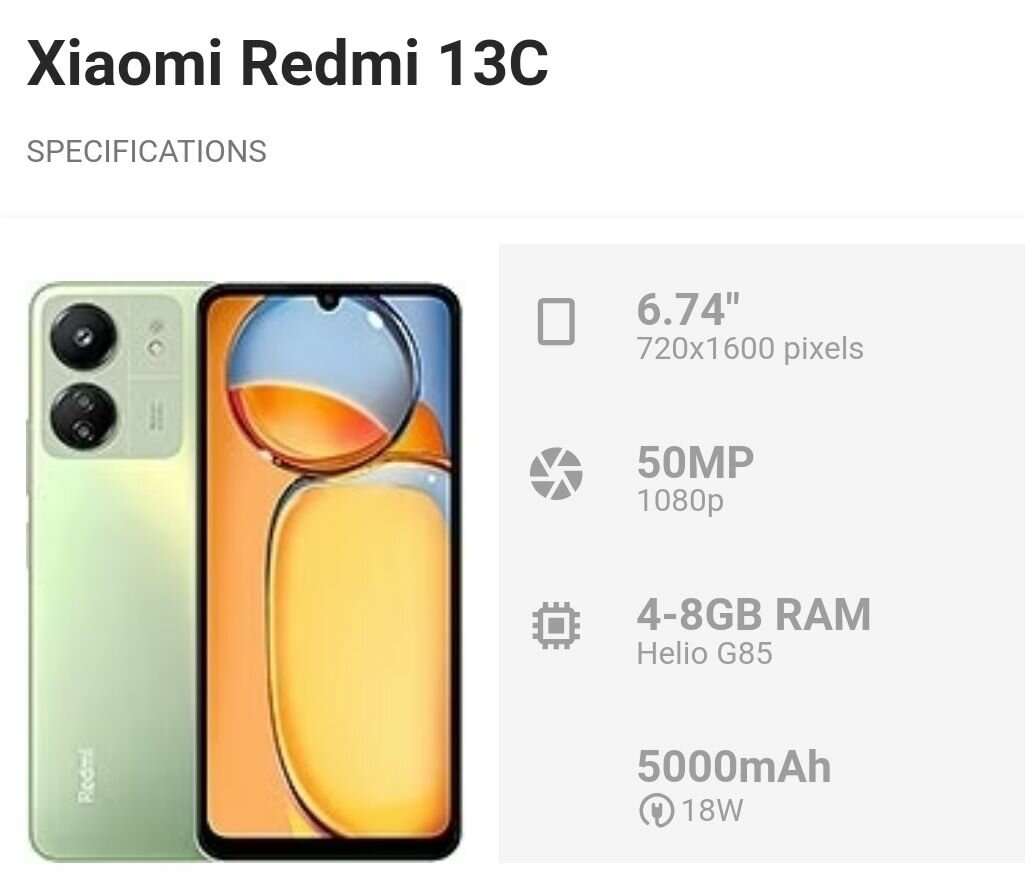Click the 1080p video spec text
Image resolution: width=1025 pixels, height=884 pixels.
(680, 501)
